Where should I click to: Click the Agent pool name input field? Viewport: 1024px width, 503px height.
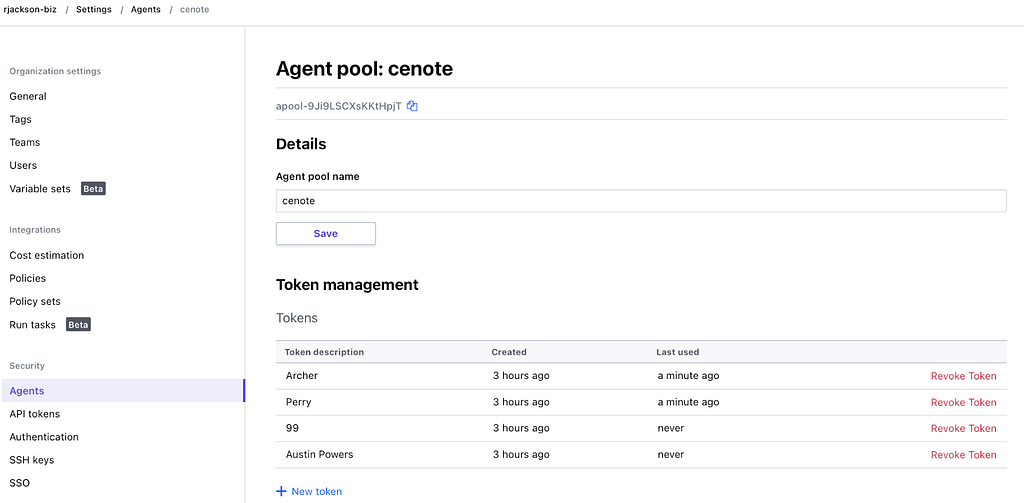tap(641, 201)
